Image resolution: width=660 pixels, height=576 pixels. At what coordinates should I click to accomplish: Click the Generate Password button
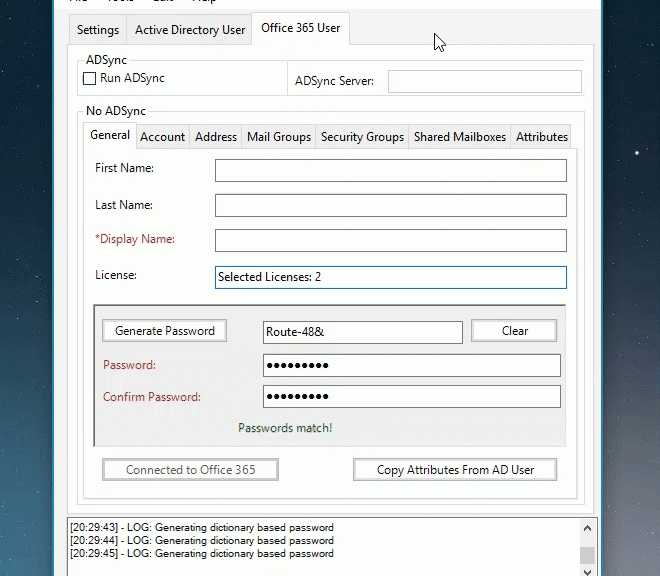[165, 331]
